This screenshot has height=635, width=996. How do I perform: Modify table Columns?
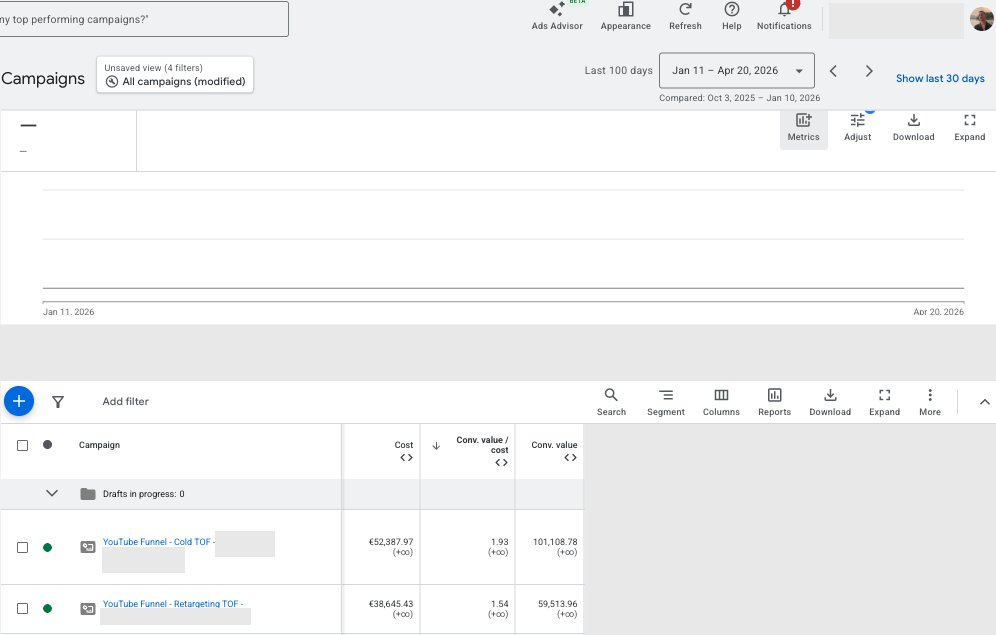click(721, 402)
